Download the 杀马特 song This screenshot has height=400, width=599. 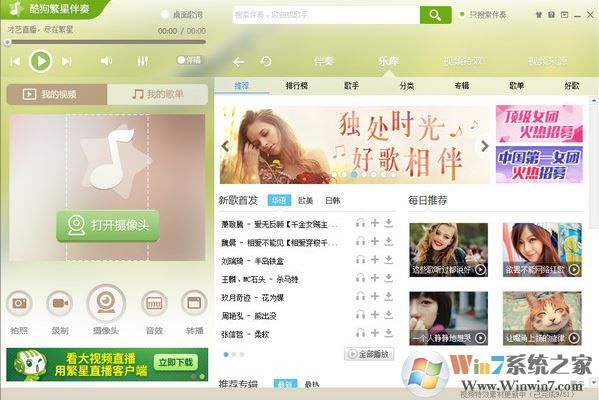click(389, 278)
